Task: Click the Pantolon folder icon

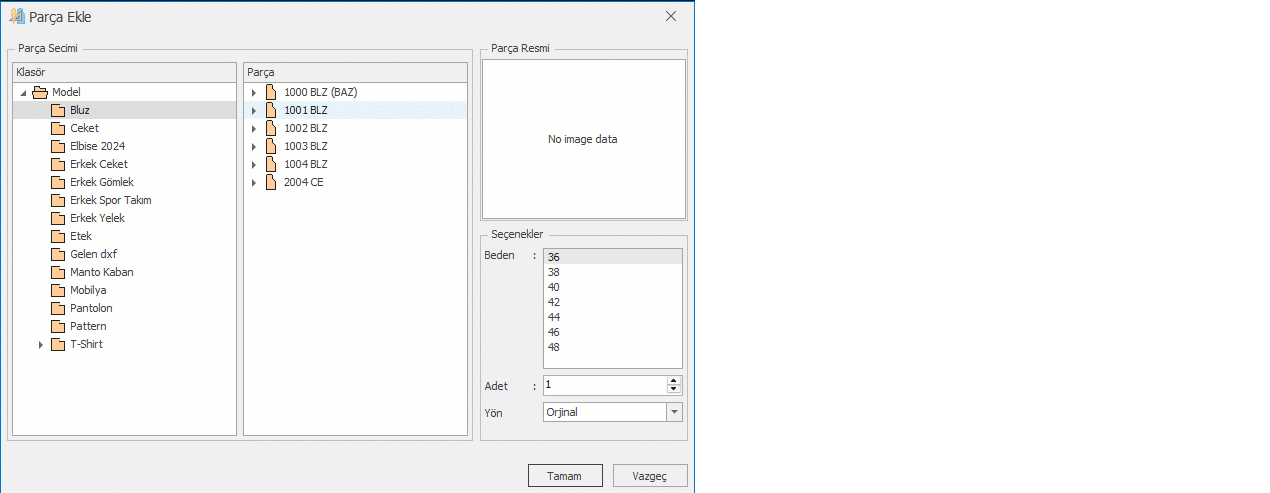Action: 58,308
